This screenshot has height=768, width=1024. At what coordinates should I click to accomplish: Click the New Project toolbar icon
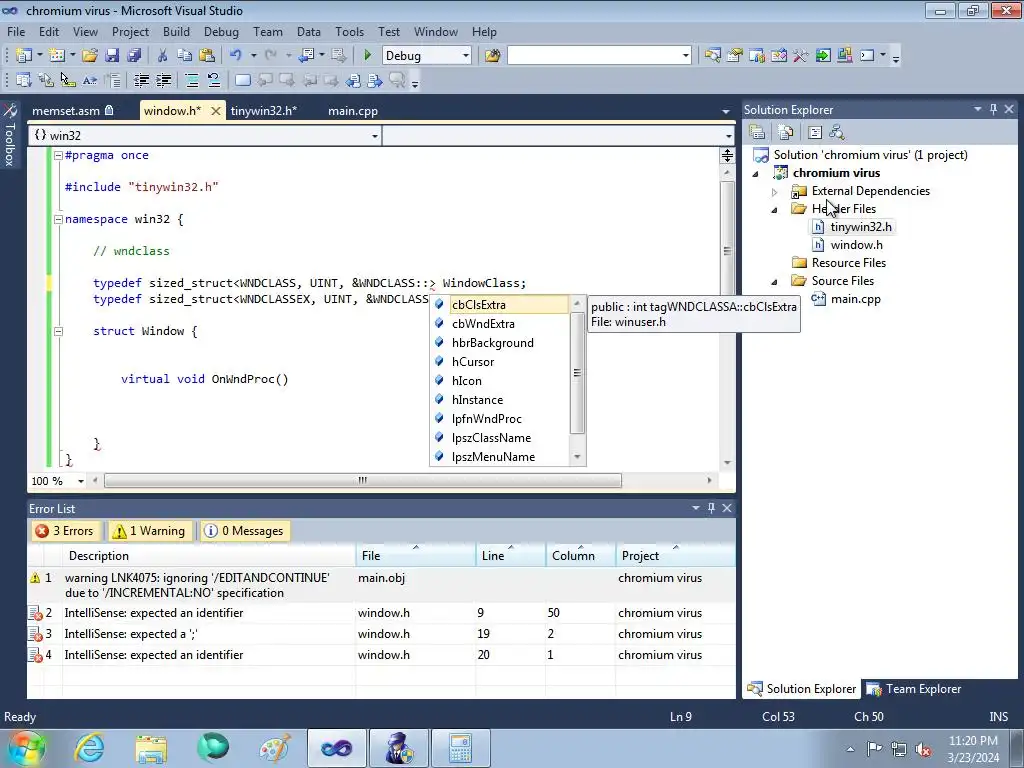[x=24, y=56]
